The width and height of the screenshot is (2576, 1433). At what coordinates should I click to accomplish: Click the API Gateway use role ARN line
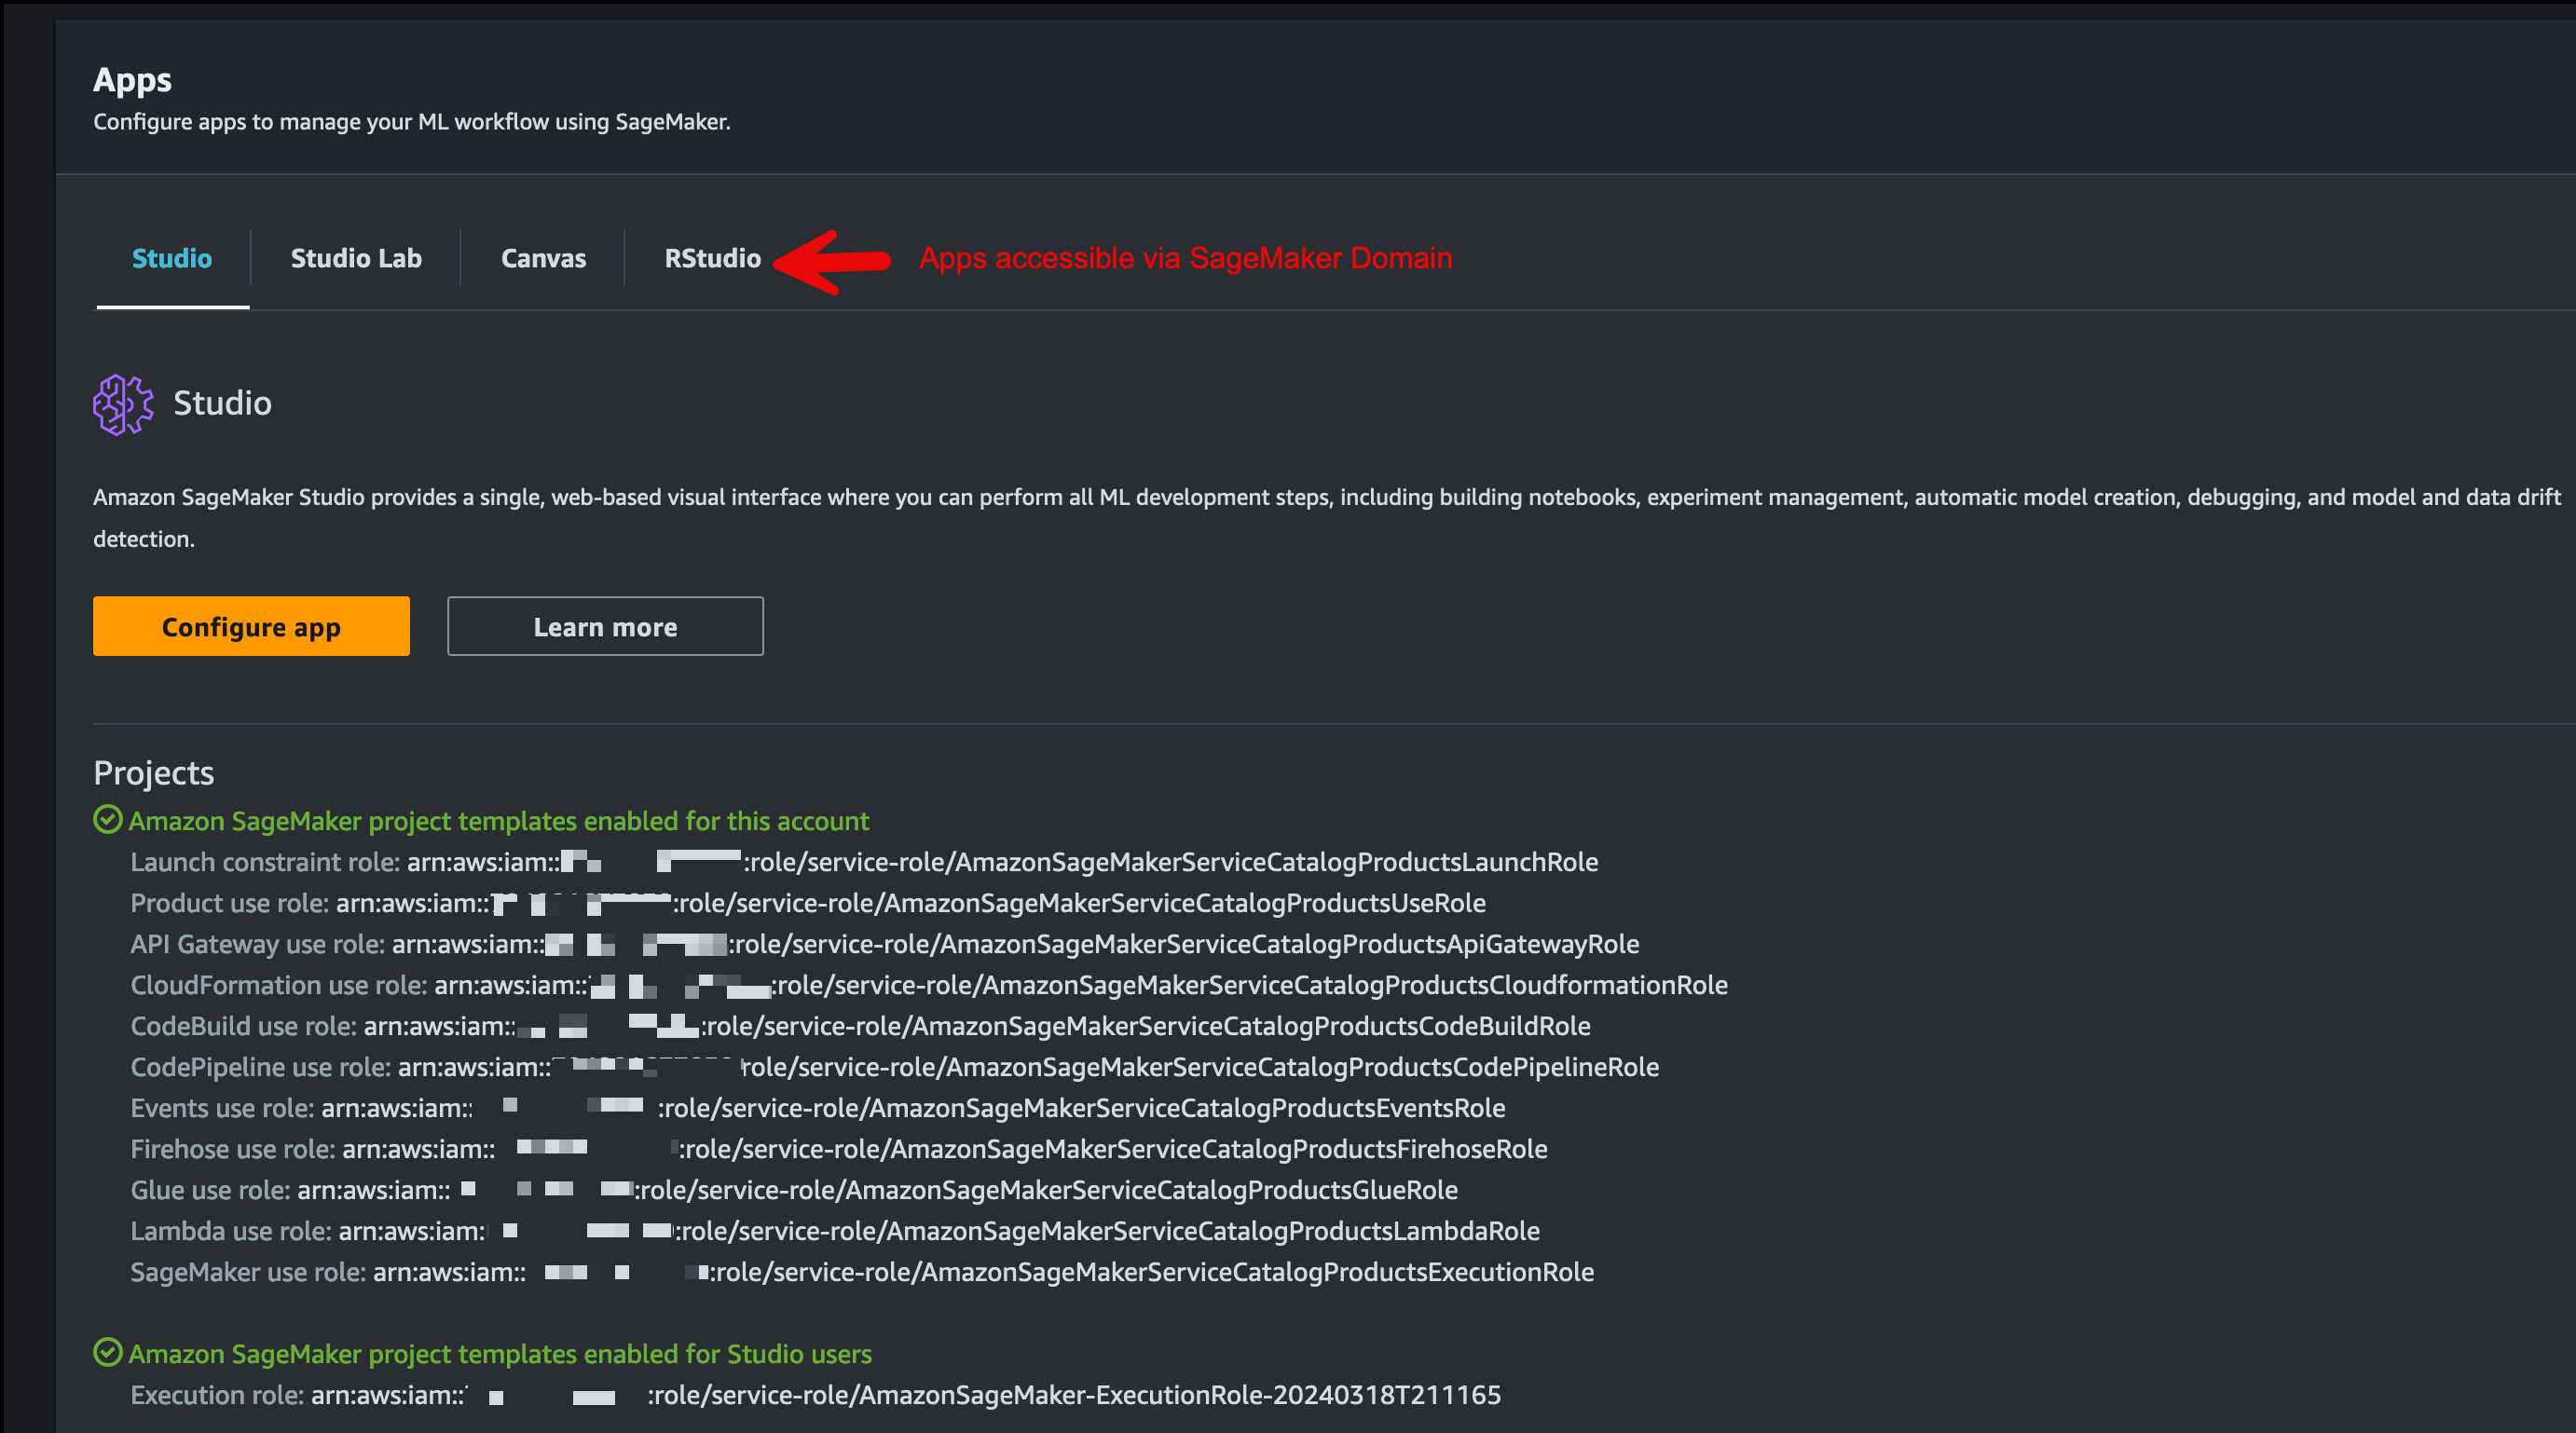(x=885, y=944)
